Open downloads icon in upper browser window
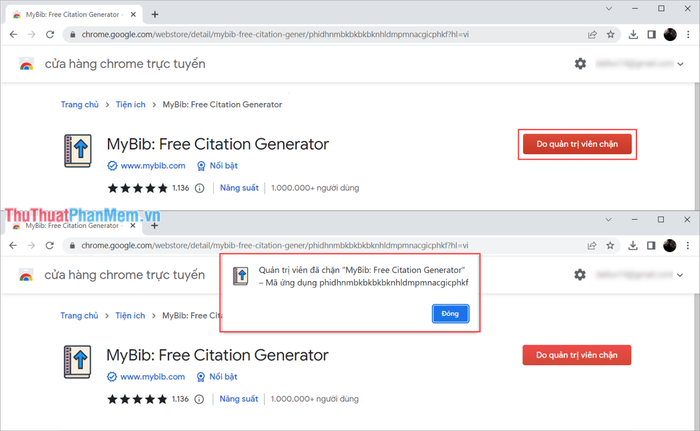 coord(633,34)
